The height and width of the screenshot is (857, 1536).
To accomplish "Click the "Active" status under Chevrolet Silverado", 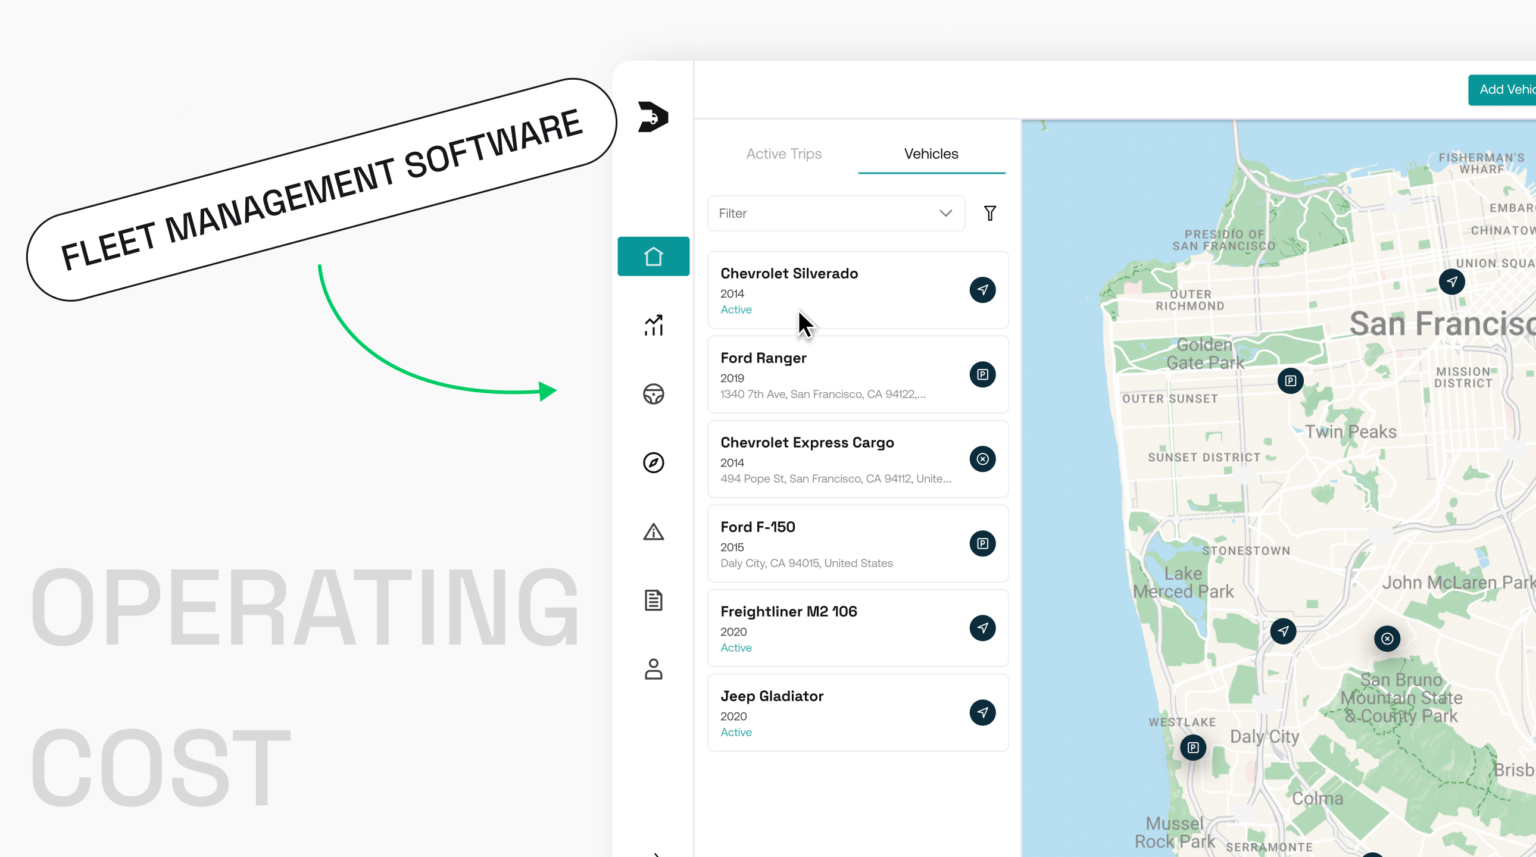I will (x=736, y=310).
